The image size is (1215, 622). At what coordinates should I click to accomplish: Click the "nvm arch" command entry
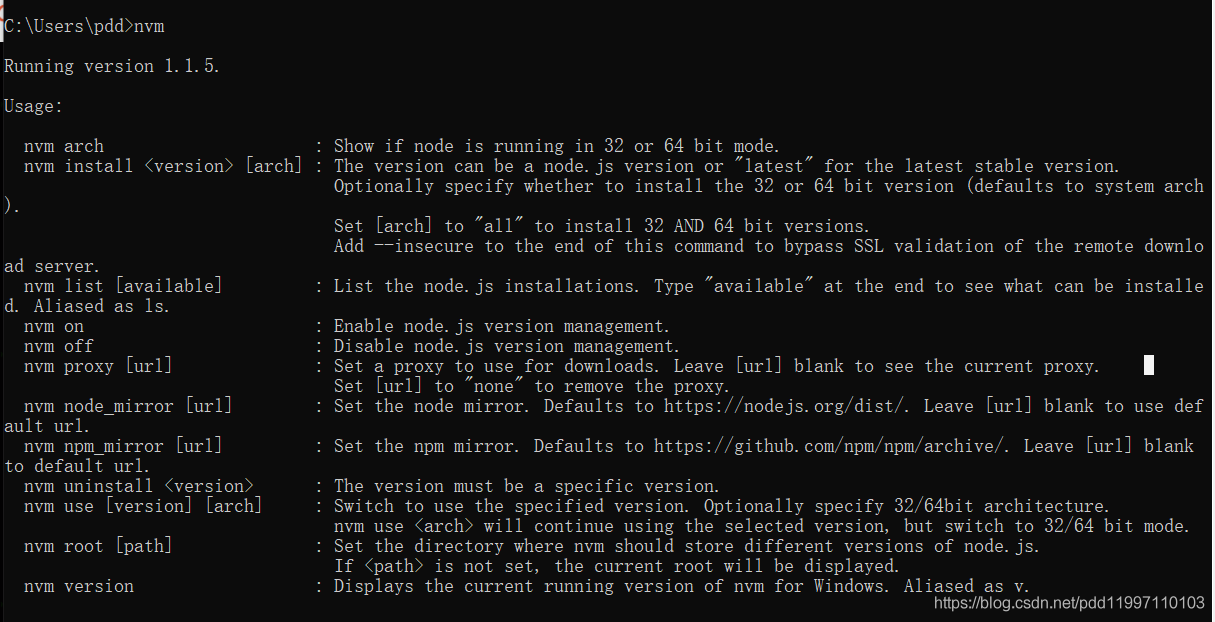pos(64,147)
